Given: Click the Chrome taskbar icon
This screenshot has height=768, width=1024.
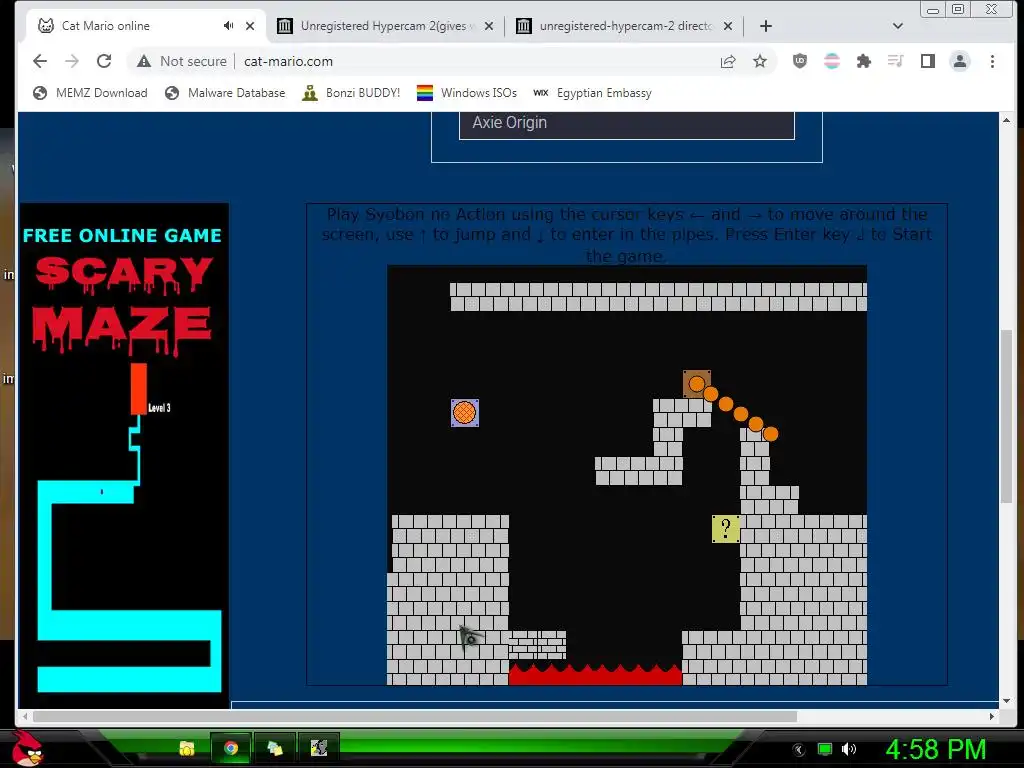Looking at the screenshot, I should coord(230,748).
